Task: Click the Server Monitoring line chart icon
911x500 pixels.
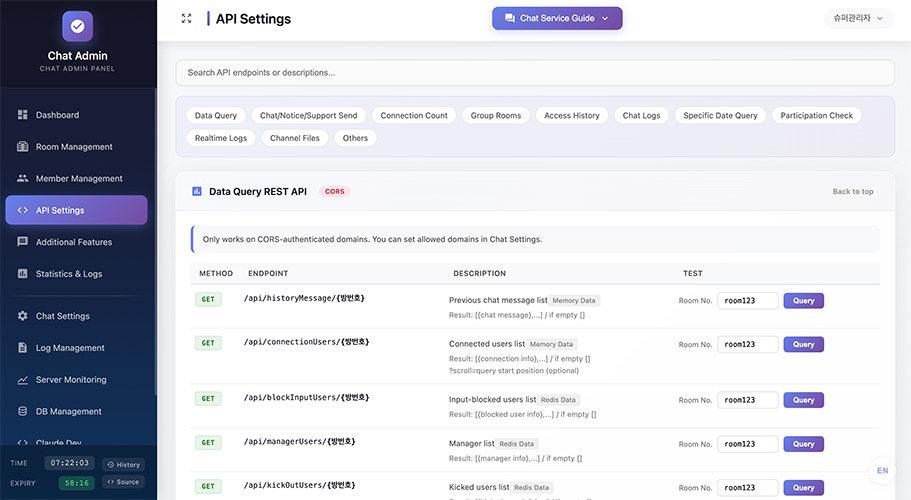Action: pyautogui.click(x=23, y=380)
